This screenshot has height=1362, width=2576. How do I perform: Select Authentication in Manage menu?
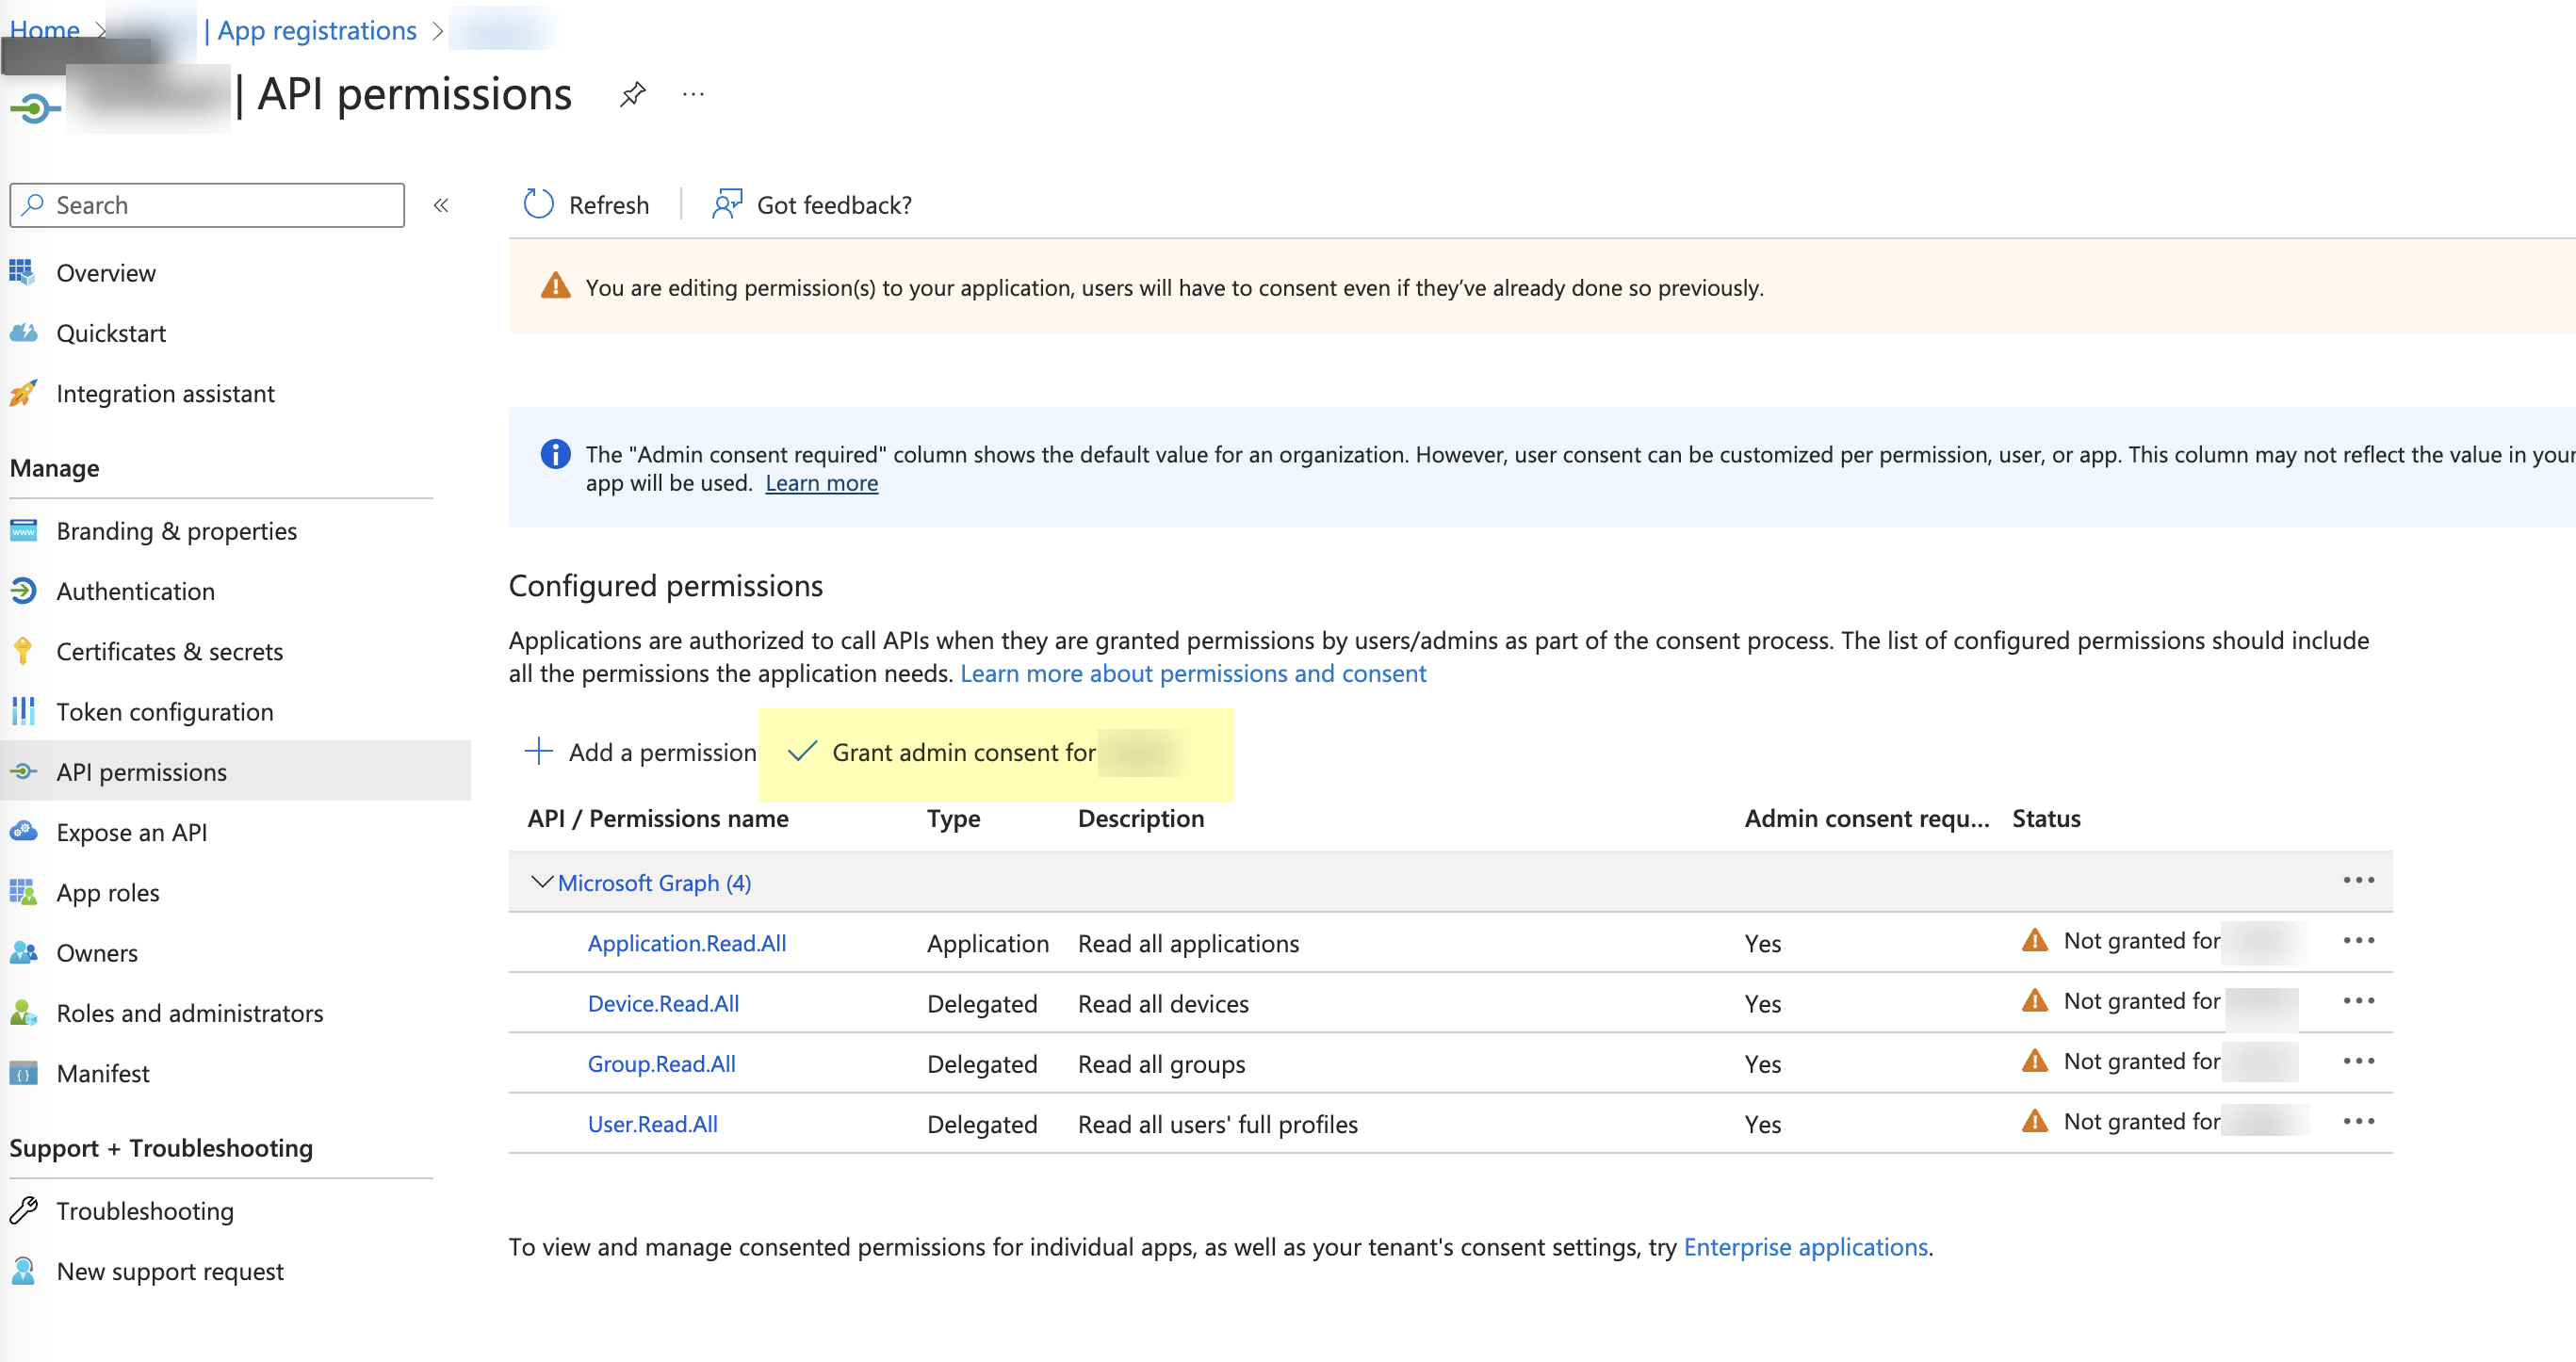[x=135, y=591]
